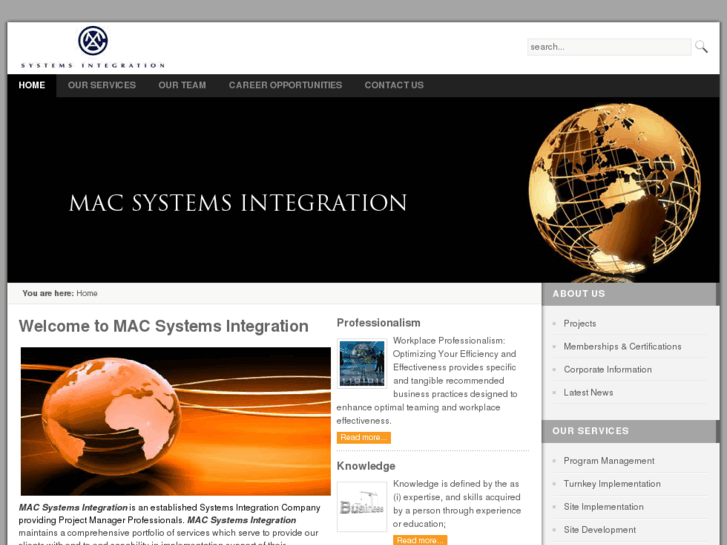Open the Knowledge article heading
Viewport: 727px width, 545px height.
[366, 466]
